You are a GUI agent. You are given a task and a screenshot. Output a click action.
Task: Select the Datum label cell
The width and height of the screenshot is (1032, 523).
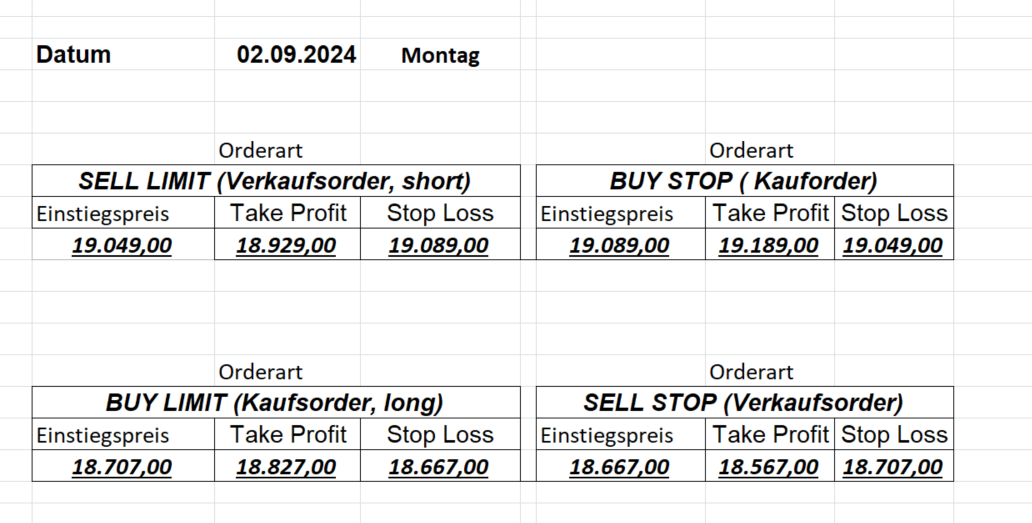pyautogui.click(x=73, y=55)
